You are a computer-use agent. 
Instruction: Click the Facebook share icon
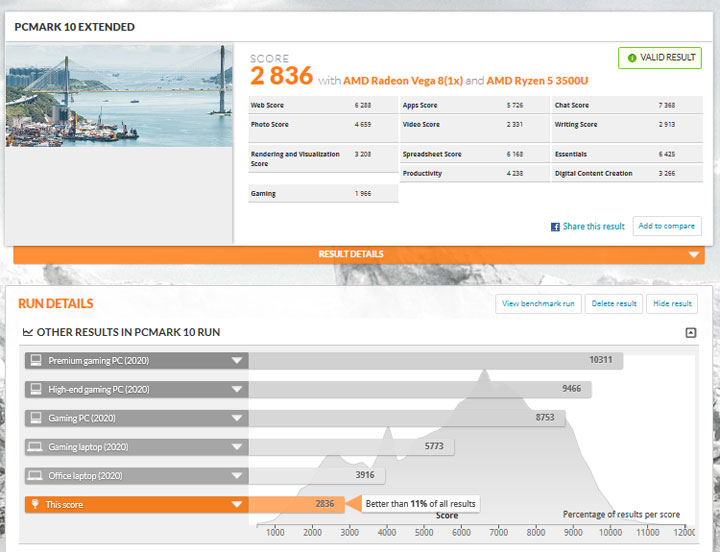555,227
